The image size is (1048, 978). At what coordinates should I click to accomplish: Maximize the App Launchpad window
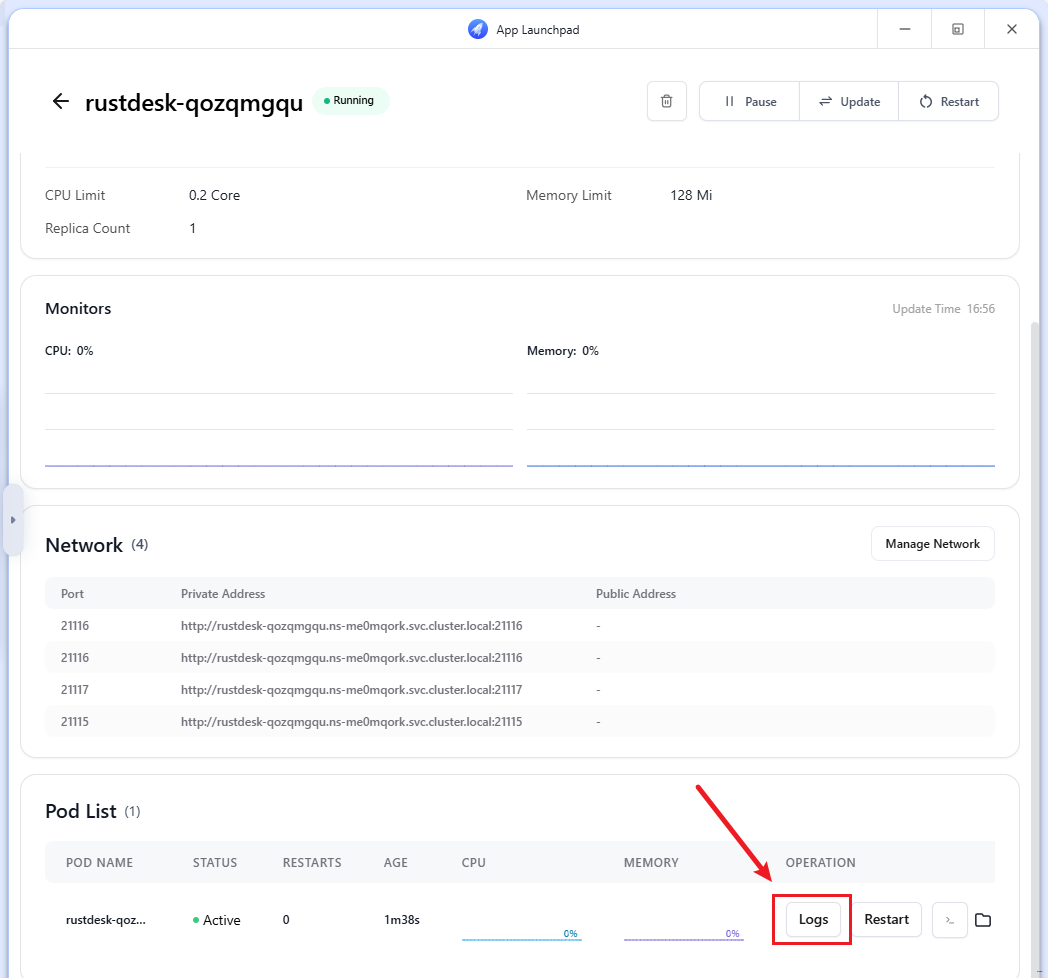click(x=957, y=29)
